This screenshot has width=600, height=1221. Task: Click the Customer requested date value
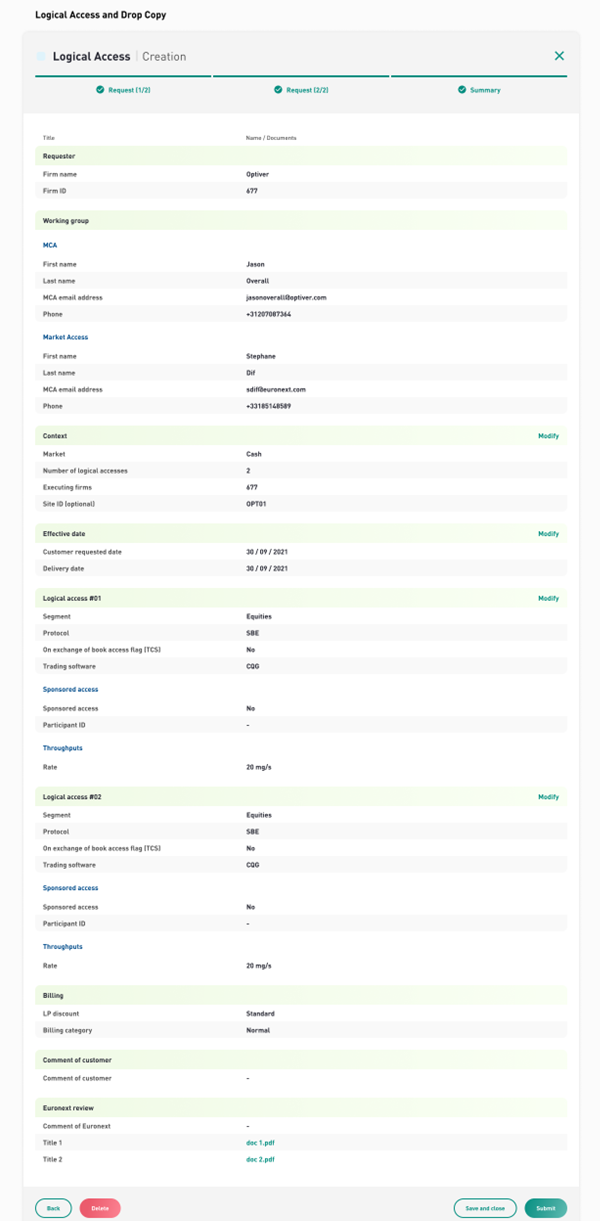coord(267,552)
